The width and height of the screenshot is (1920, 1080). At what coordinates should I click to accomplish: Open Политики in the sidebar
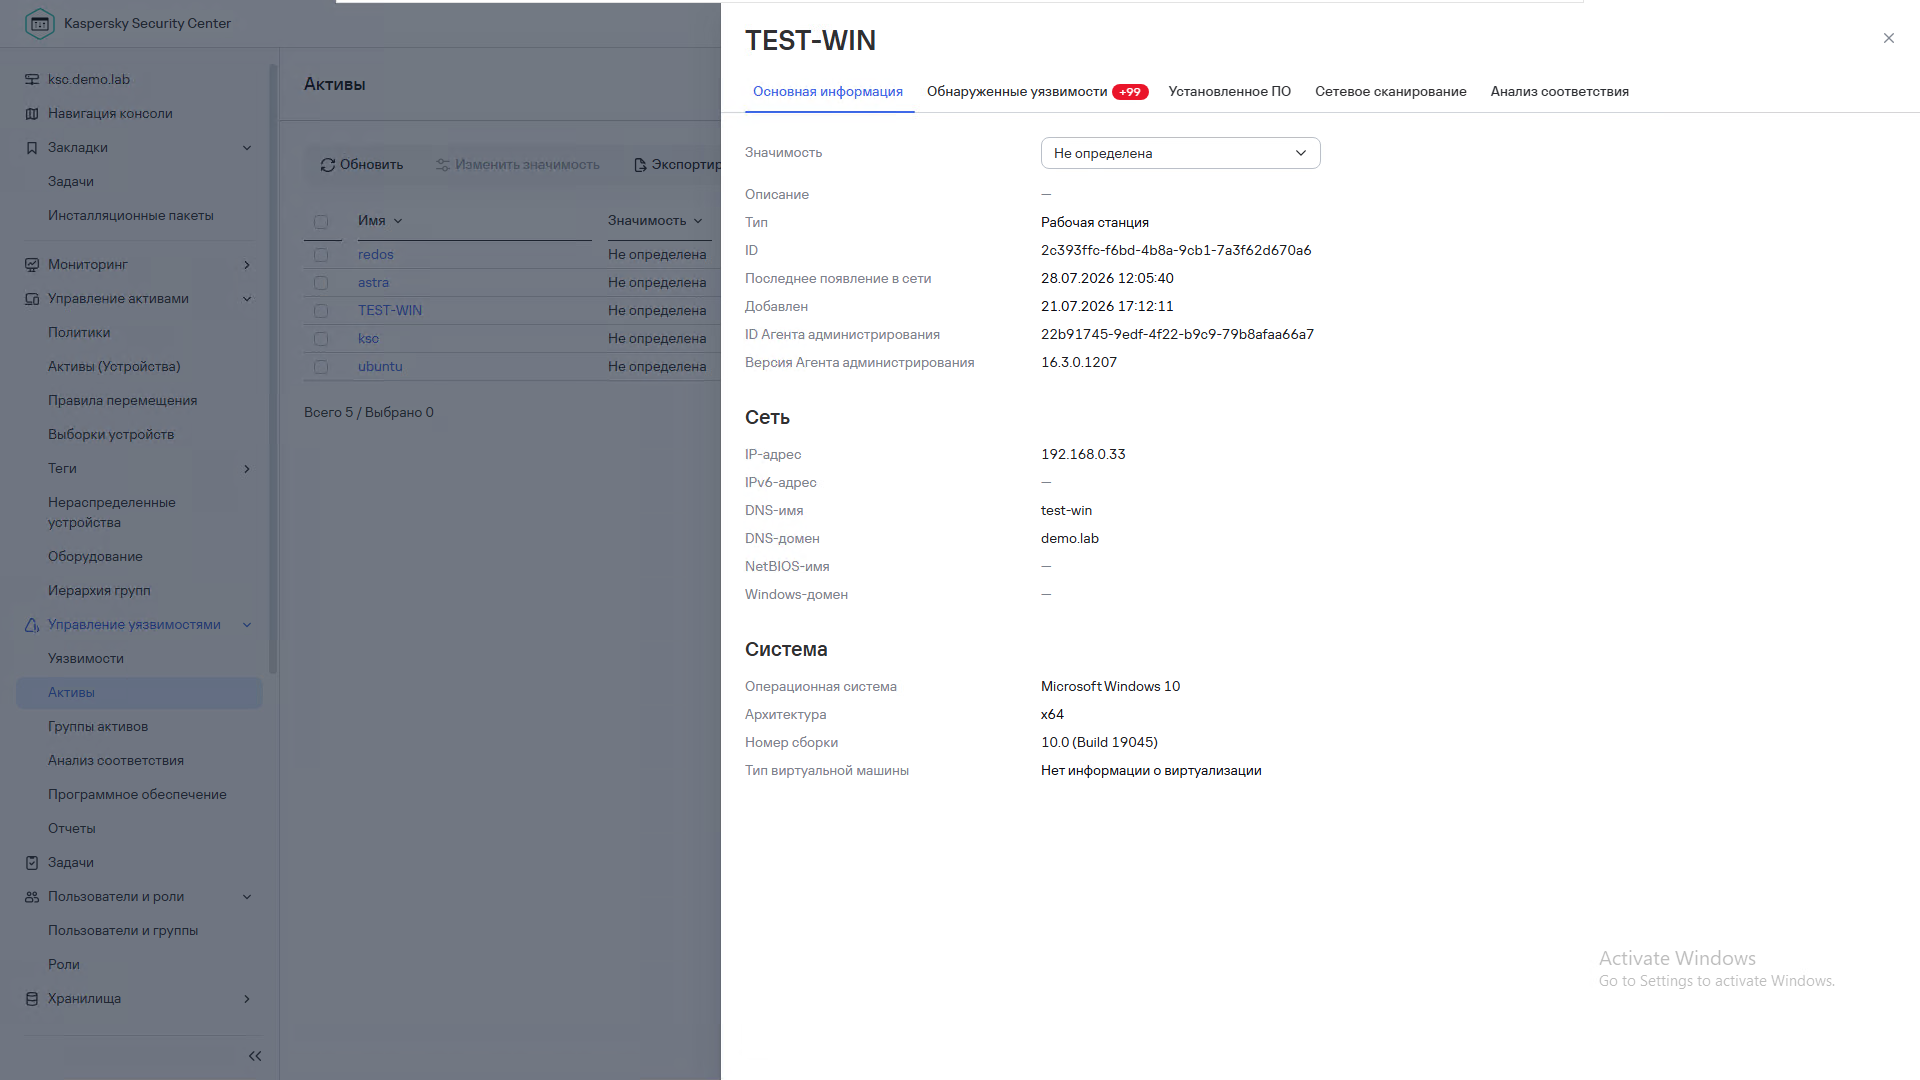point(79,333)
